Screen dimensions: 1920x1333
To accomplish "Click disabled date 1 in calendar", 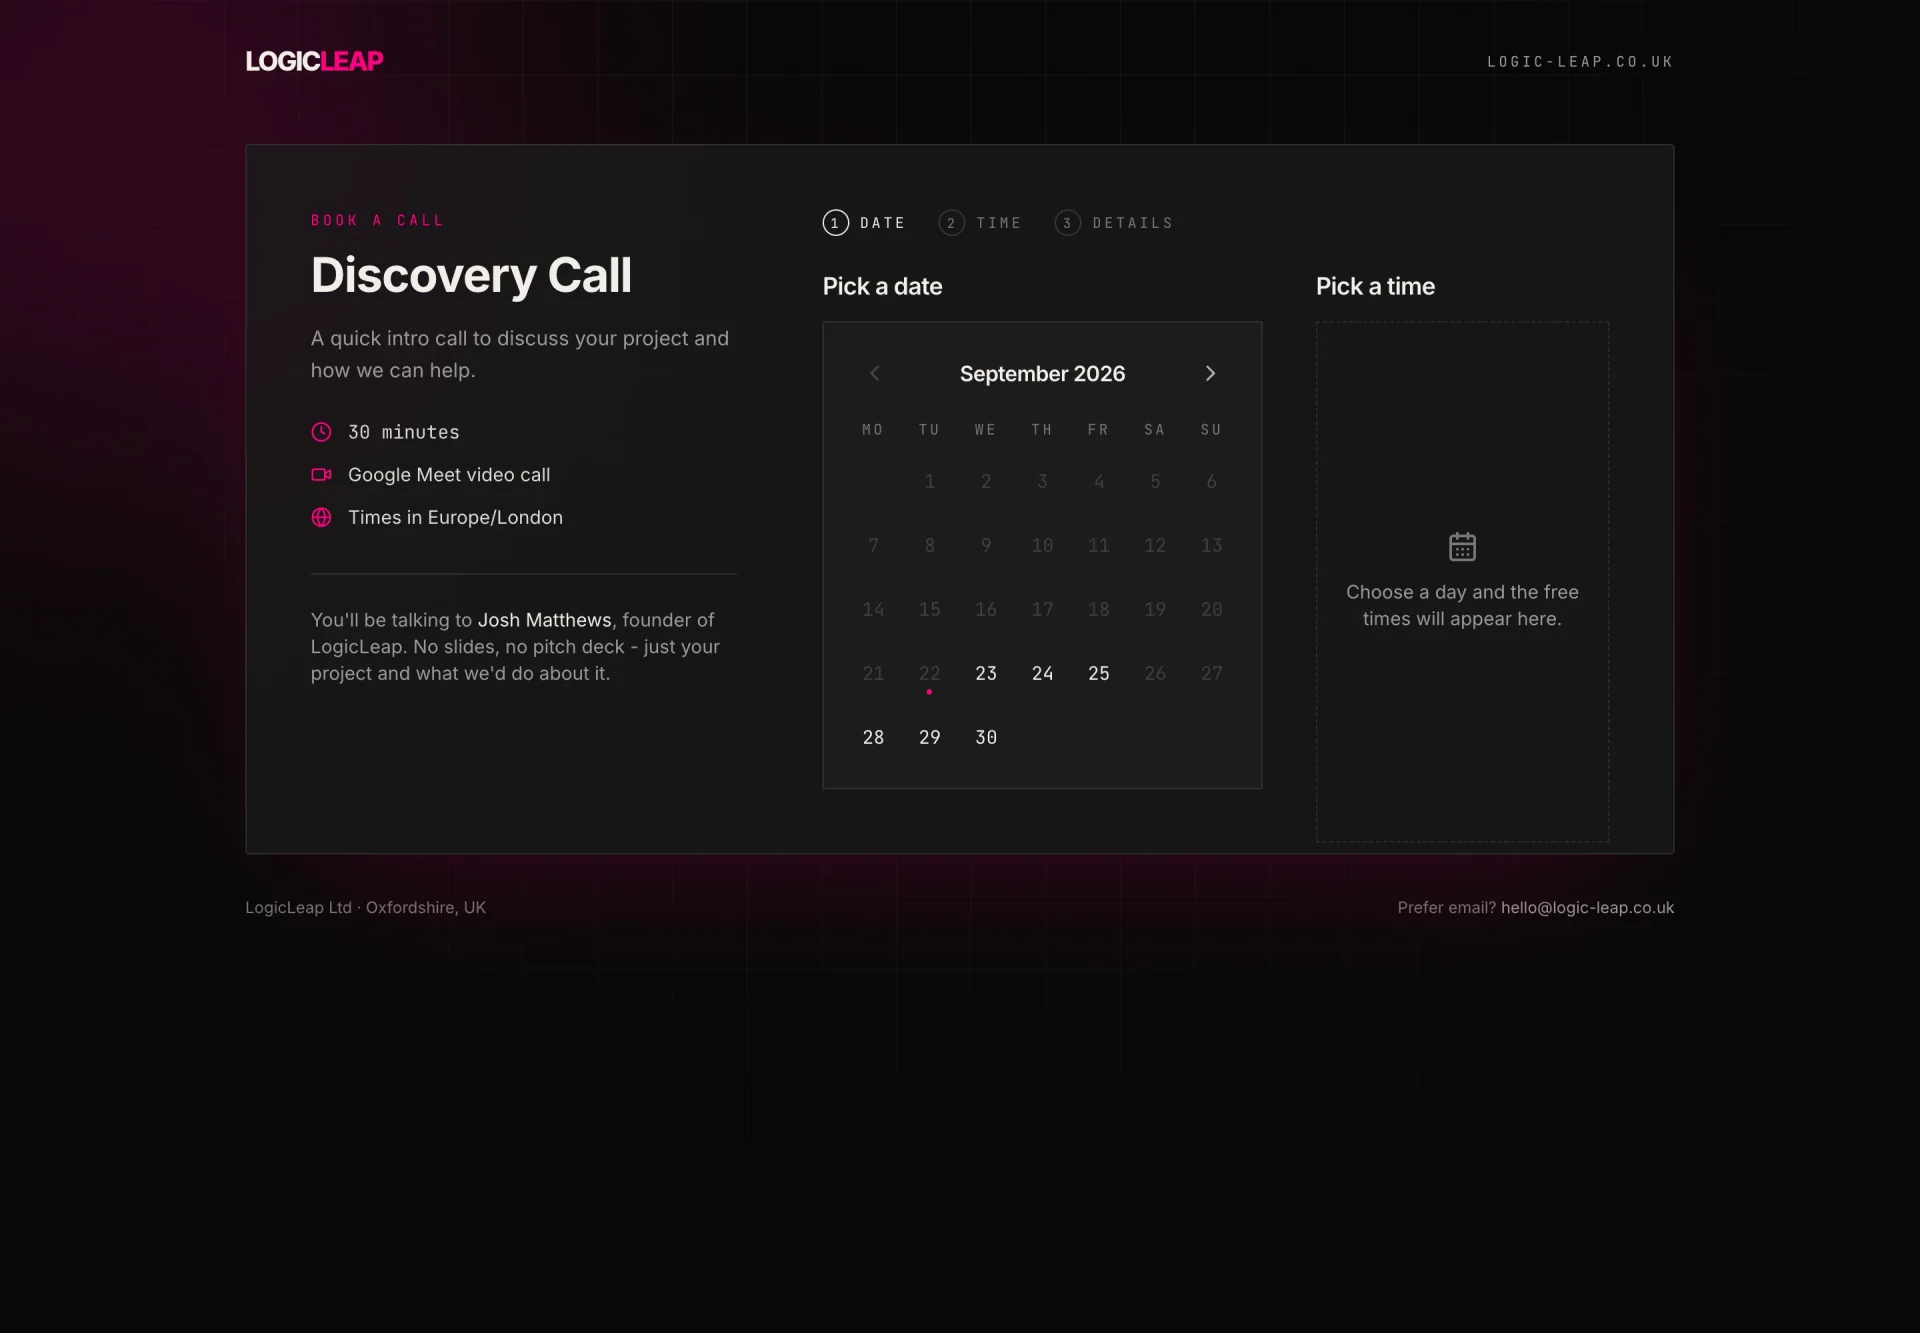I will [x=930, y=481].
